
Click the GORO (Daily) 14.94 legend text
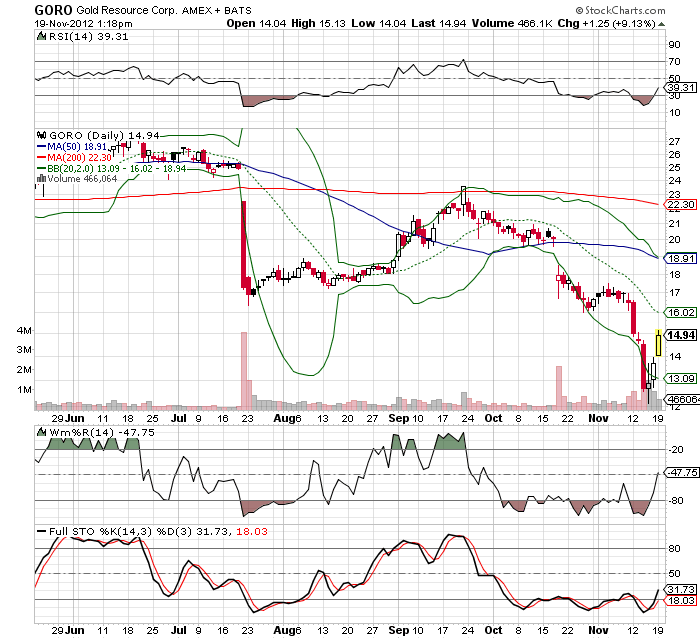tap(104, 135)
